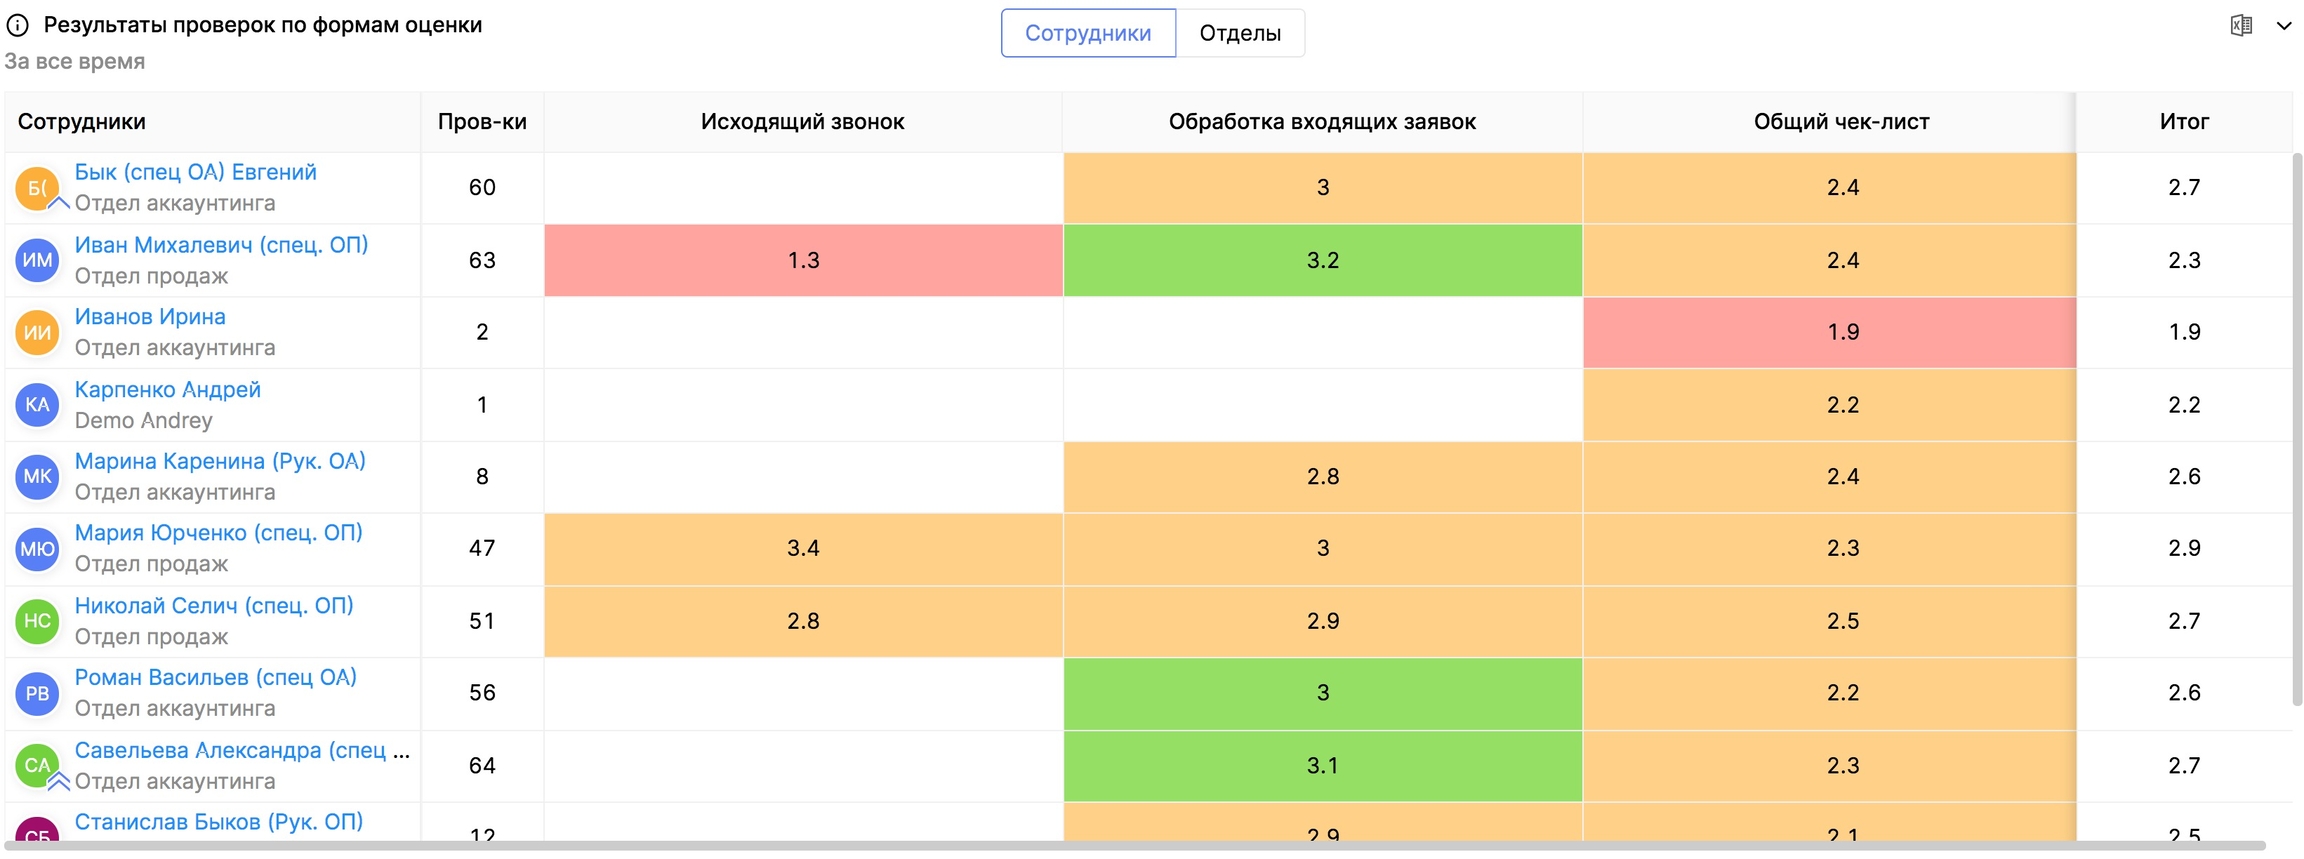Open the Николай Селич (спец. ОП) link

pos(214,606)
